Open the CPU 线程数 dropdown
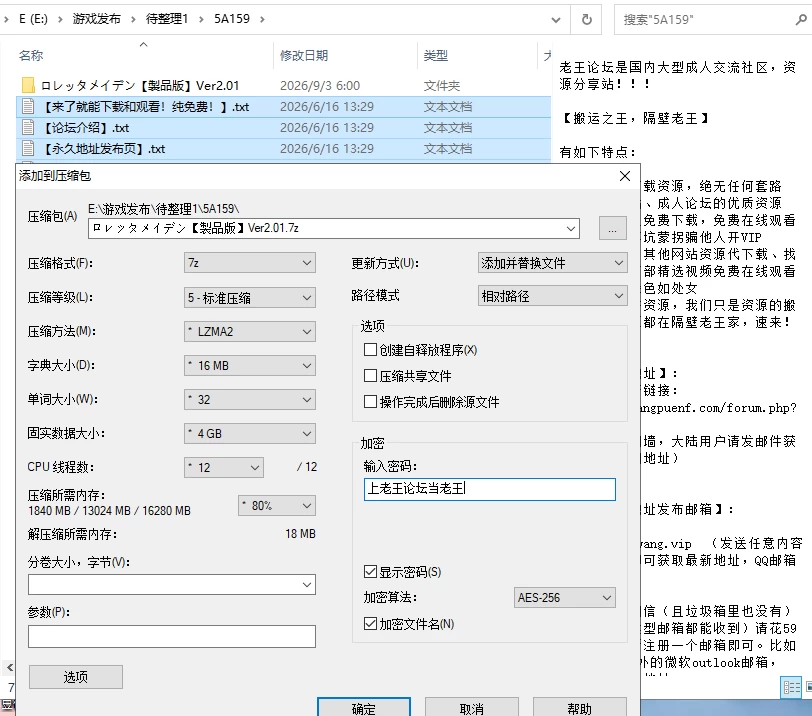Screen dimensions: 812x716 [224, 467]
